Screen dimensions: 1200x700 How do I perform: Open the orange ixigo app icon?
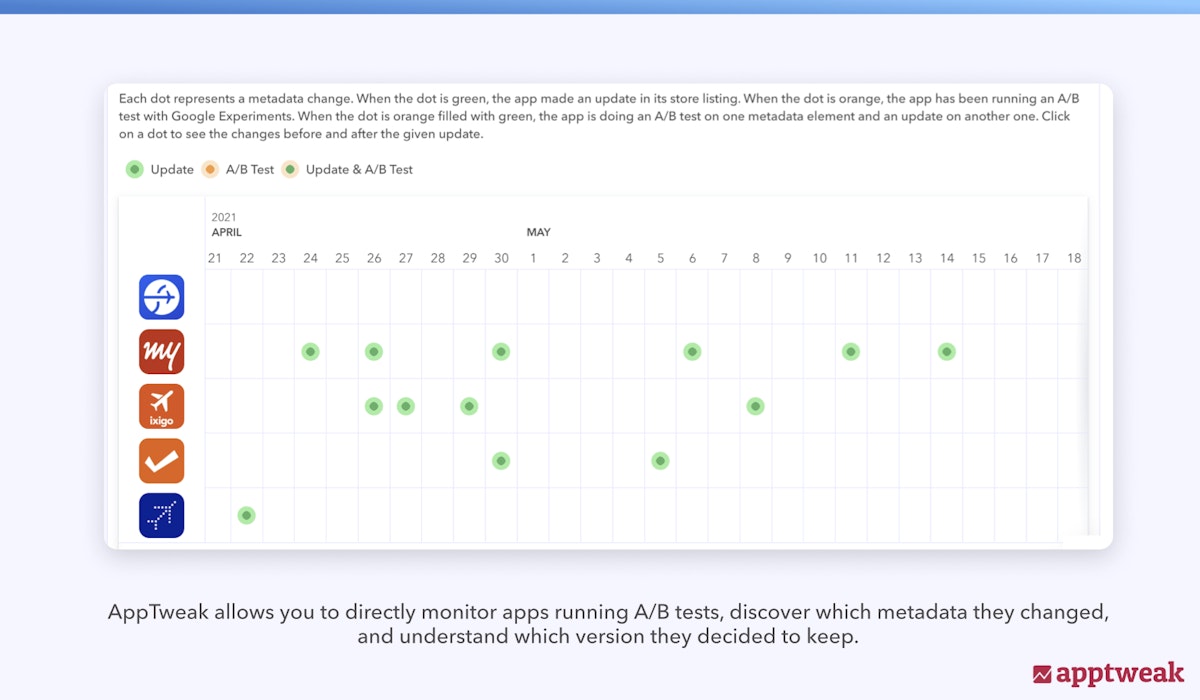[161, 406]
